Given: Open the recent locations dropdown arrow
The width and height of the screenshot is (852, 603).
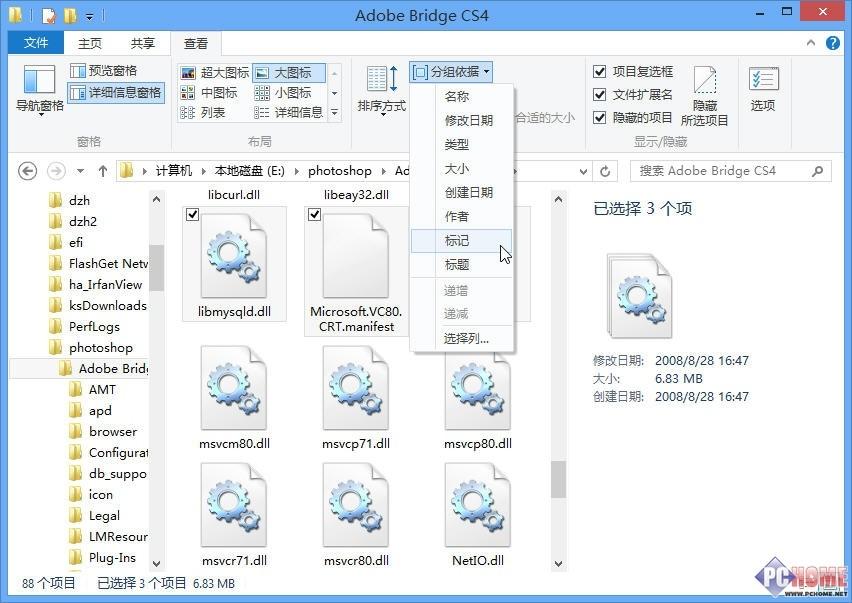Looking at the screenshot, I should [x=80, y=171].
